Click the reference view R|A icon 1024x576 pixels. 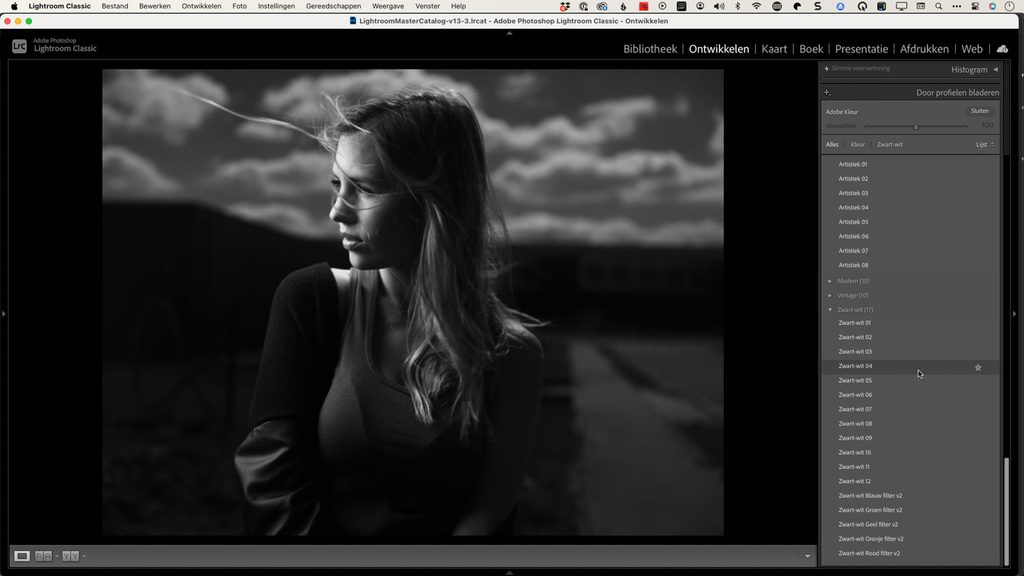click(43, 556)
